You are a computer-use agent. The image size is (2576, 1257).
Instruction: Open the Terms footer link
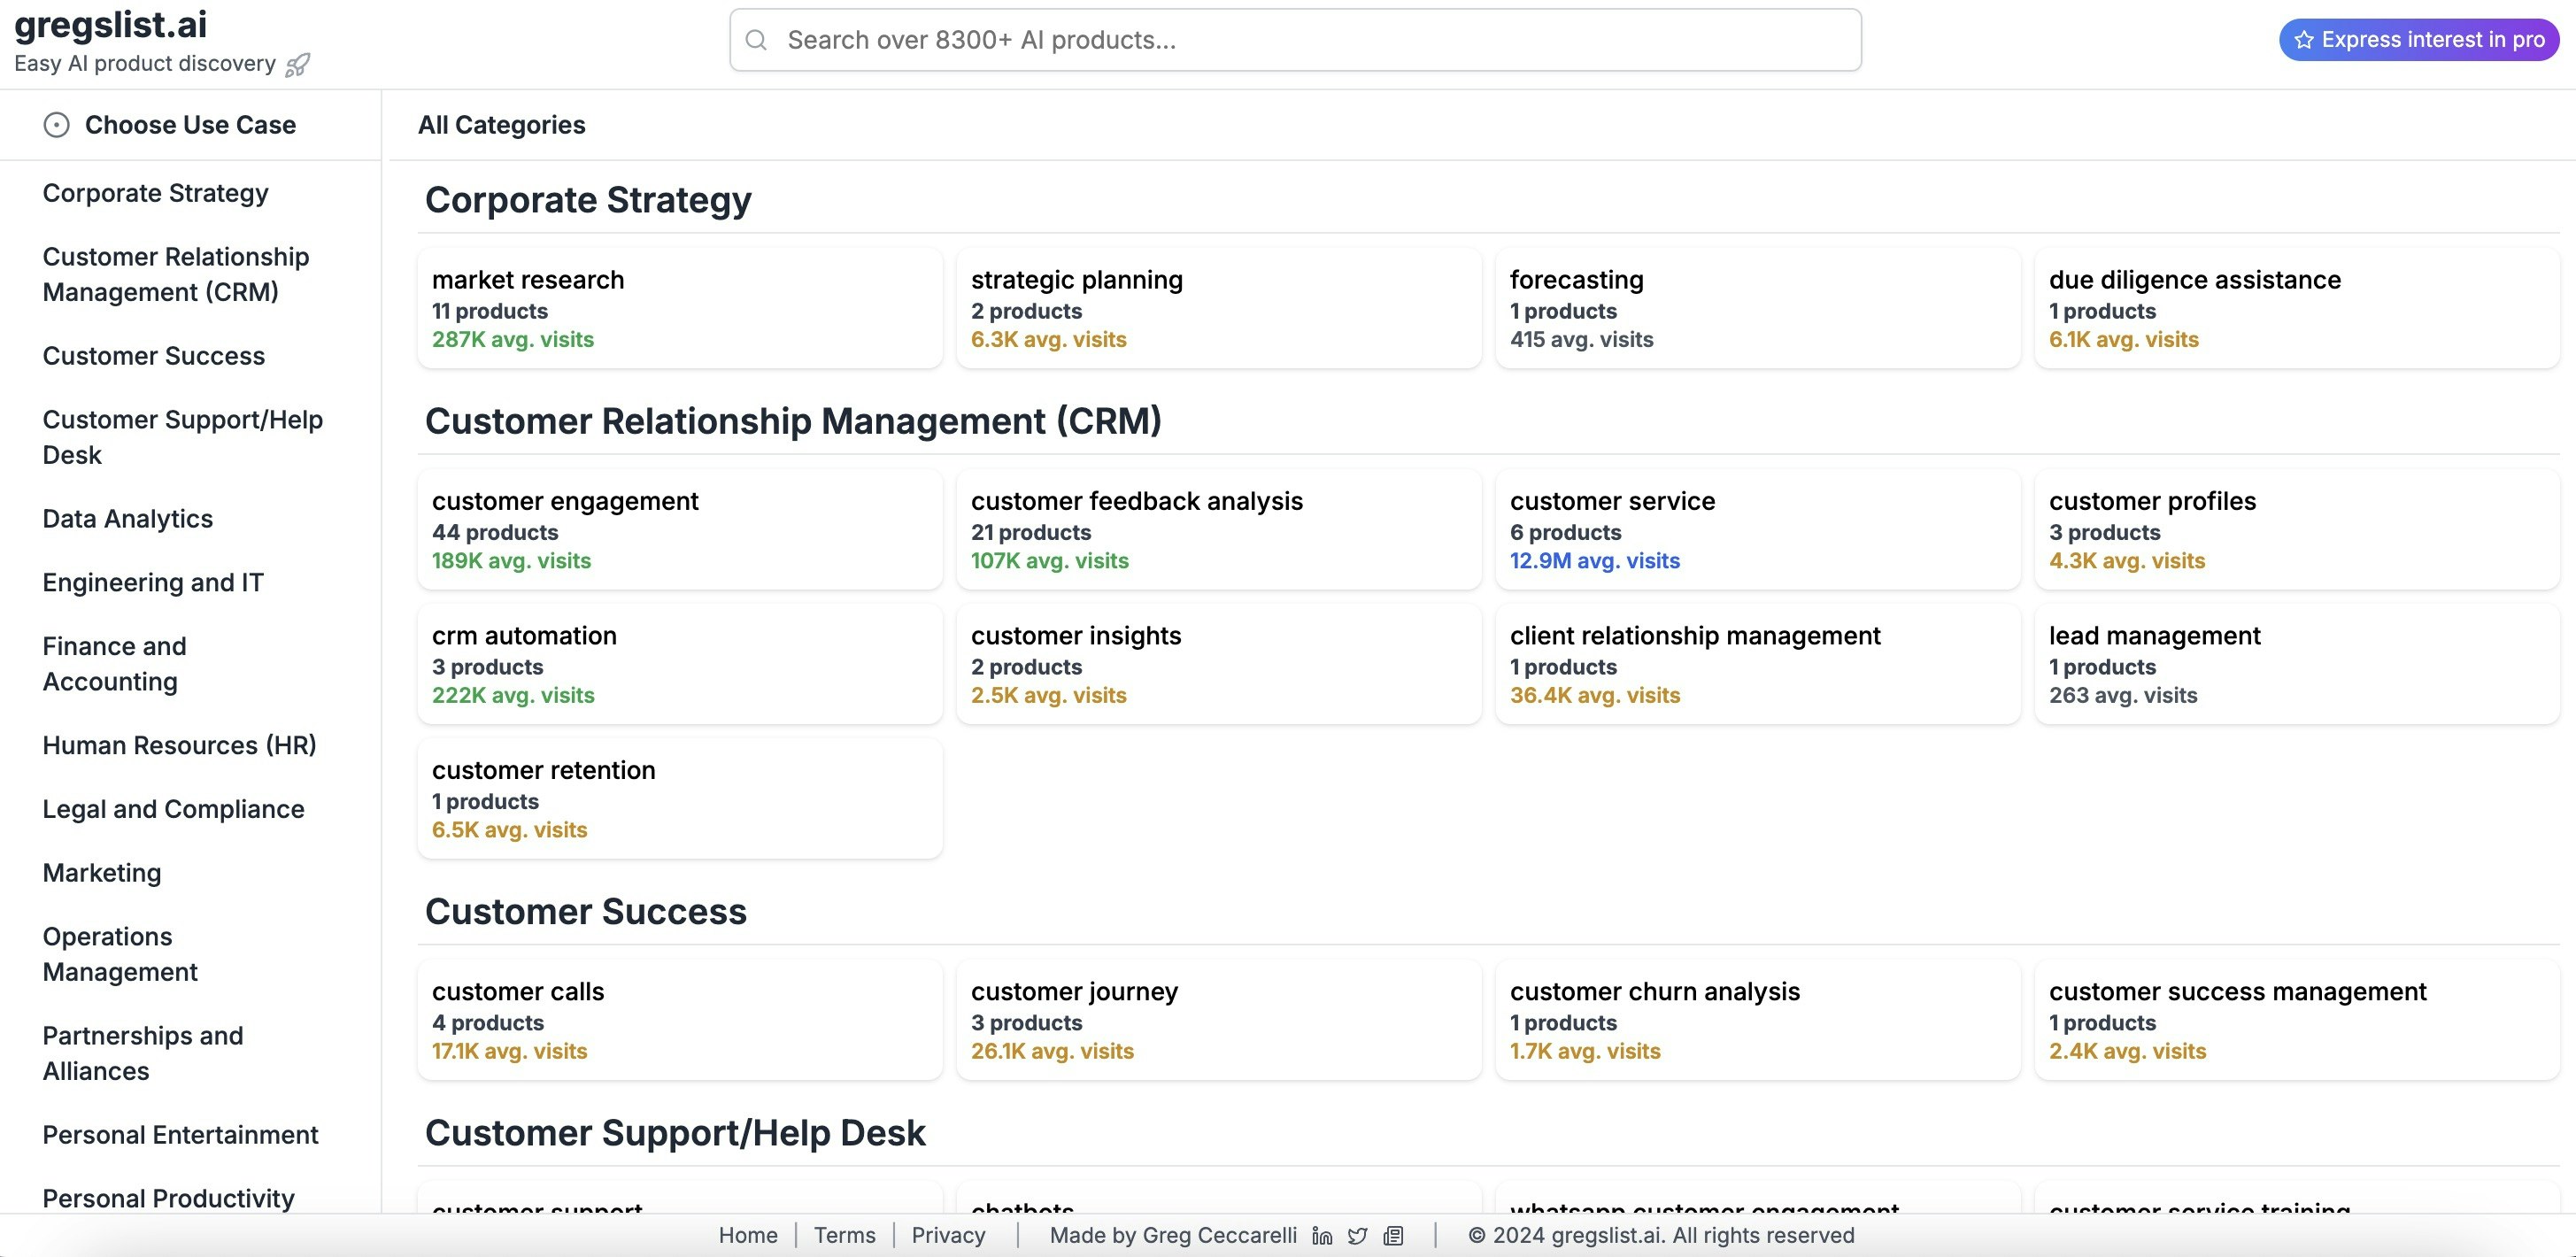pos(844,1236)
